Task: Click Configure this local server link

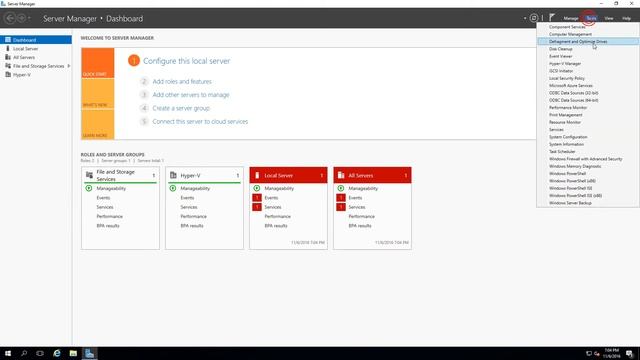Action: pyautogui.click(x=187, y=61)
